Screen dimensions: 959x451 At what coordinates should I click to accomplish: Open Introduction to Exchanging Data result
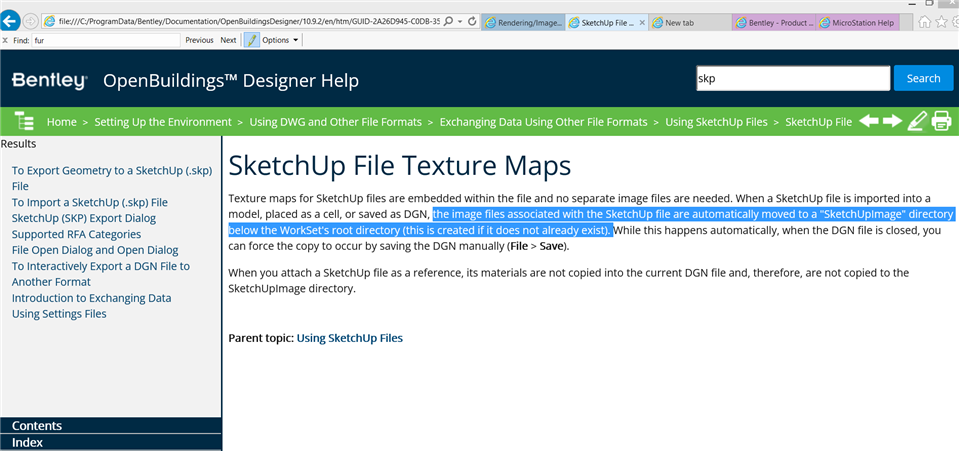pyautogui.click(x=92, y=298)
